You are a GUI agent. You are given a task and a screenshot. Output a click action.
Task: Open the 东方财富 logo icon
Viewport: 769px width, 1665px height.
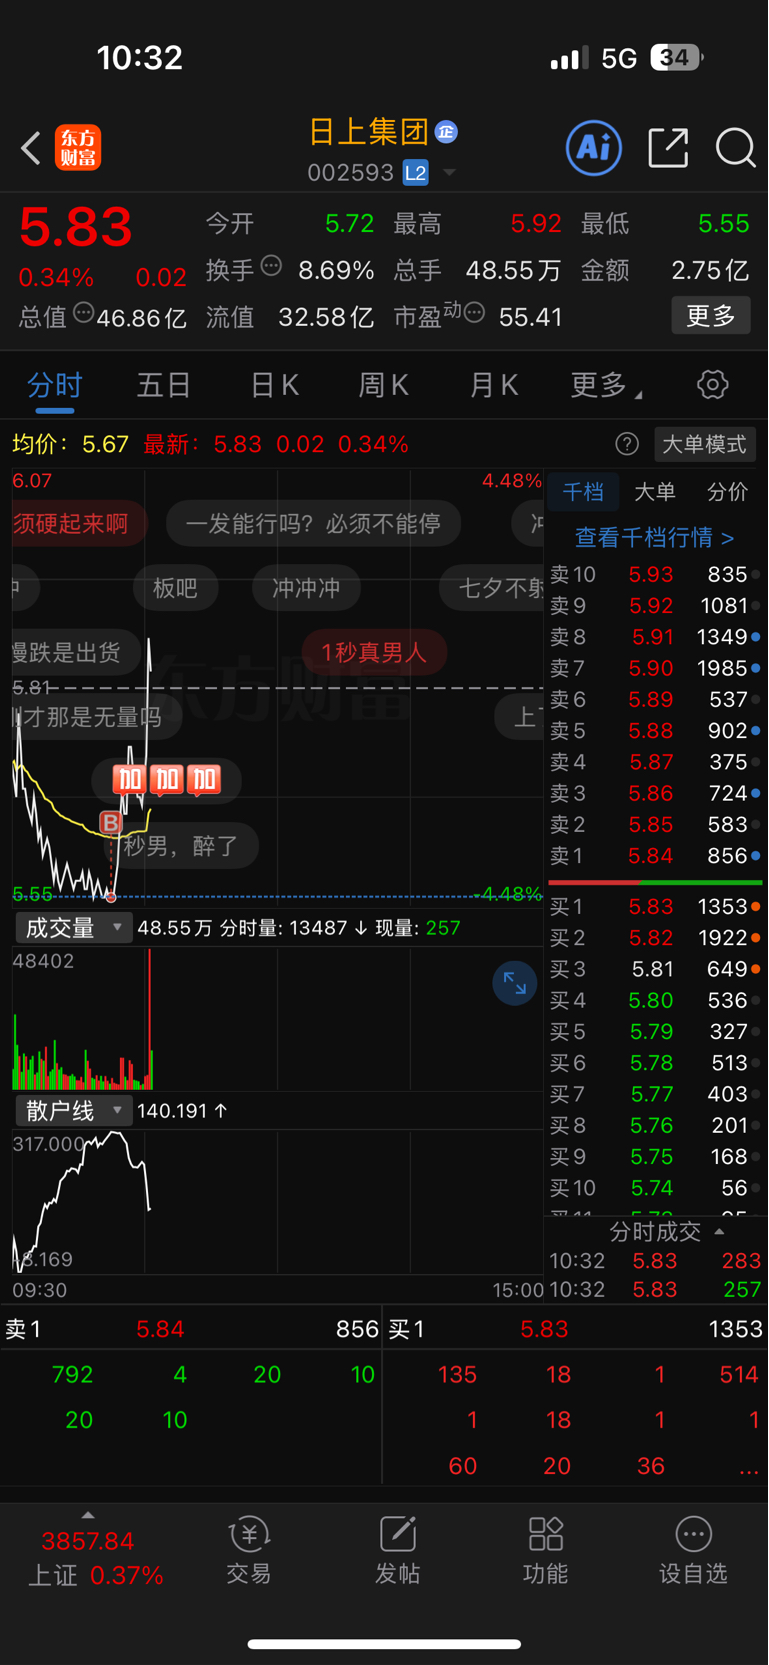click(78, 148)
